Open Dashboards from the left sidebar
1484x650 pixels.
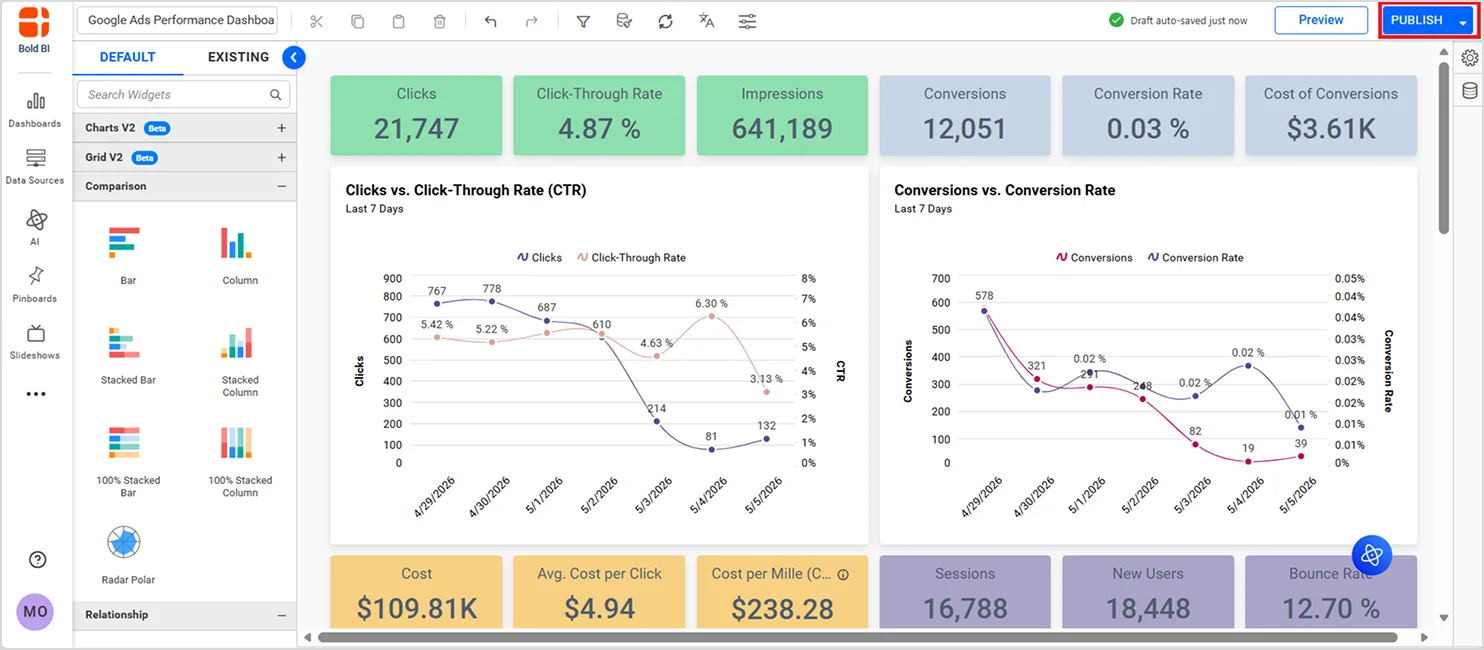tap(36, 110)
